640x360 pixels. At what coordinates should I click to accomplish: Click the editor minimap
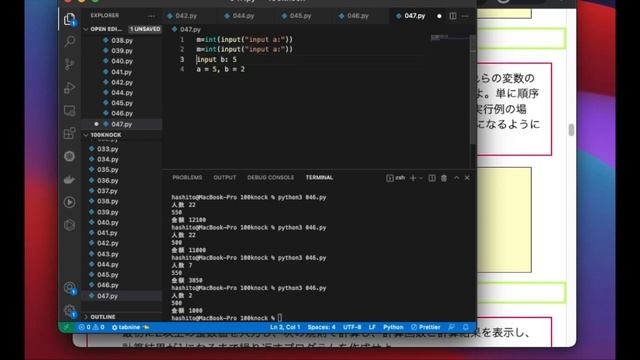pos(449,38)
